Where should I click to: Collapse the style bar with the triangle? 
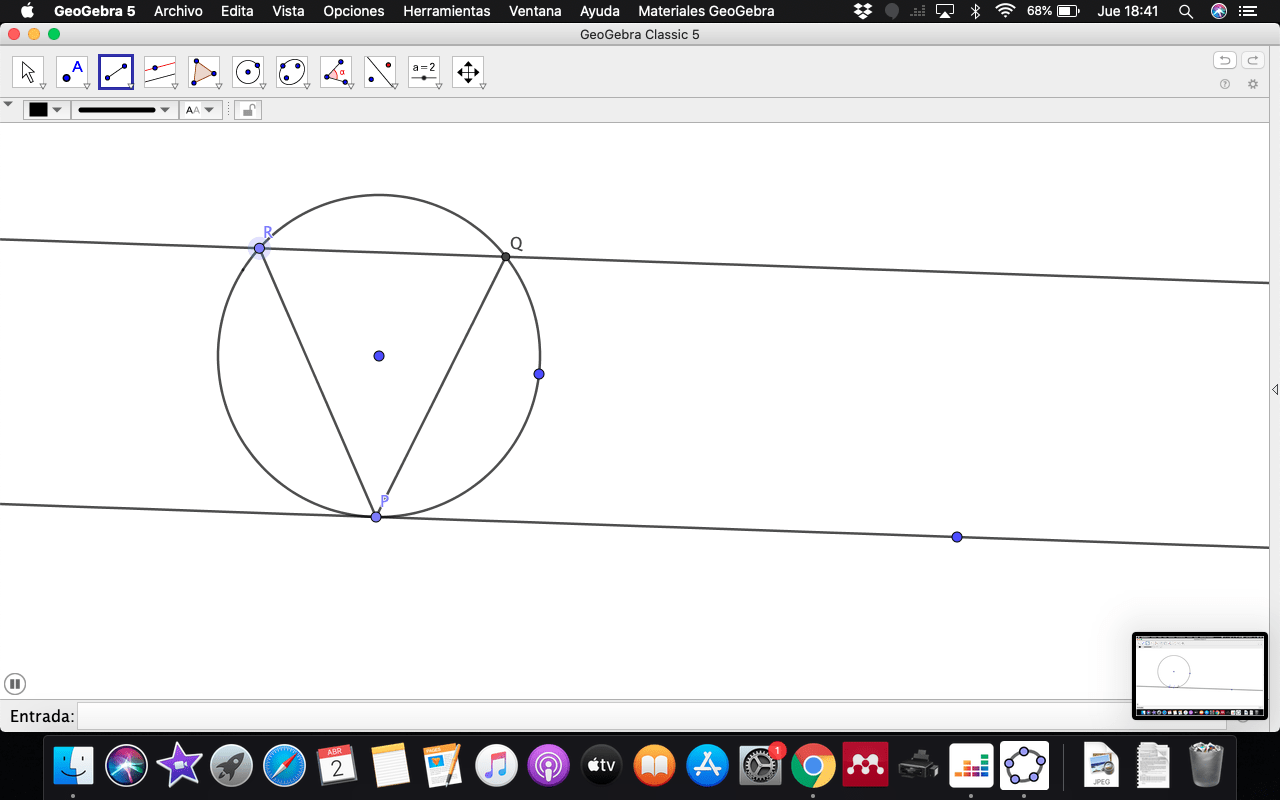pyautogui.click(x=9, y=104)
